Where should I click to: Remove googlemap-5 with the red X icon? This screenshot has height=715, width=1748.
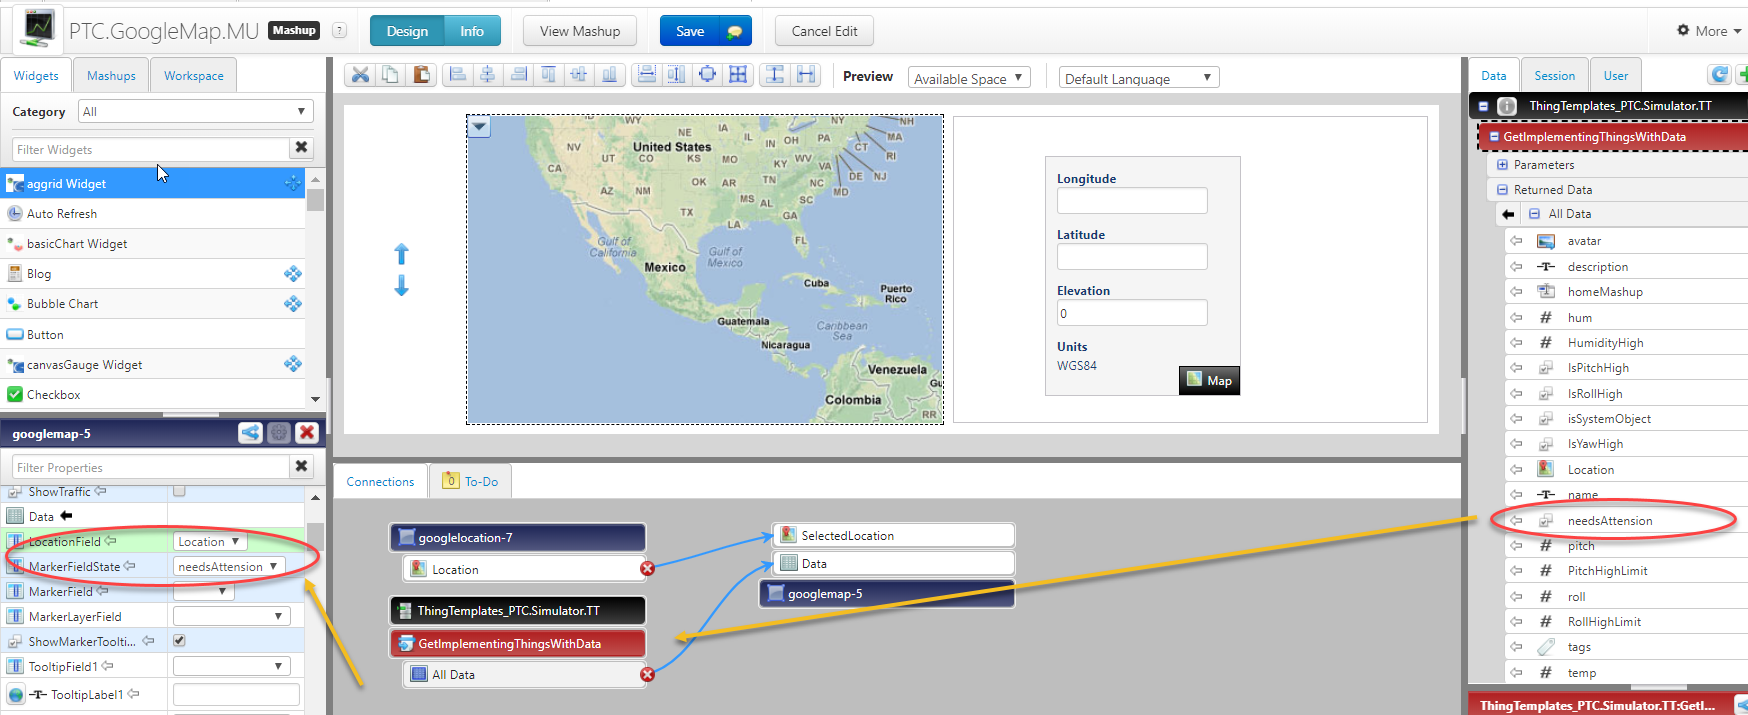click(x=307, y=433)
